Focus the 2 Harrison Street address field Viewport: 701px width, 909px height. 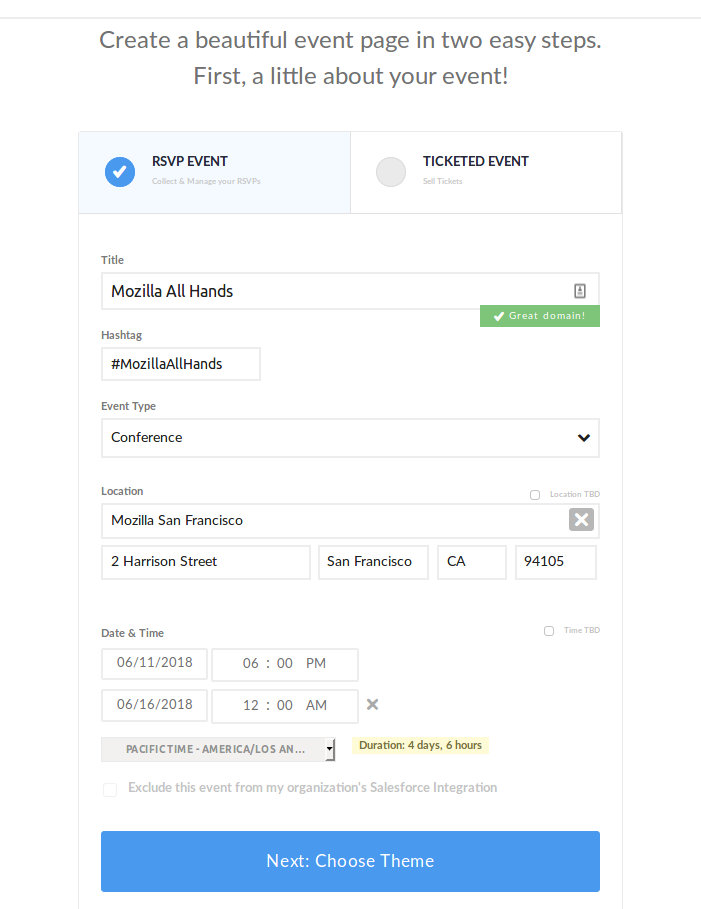point(206,562)
